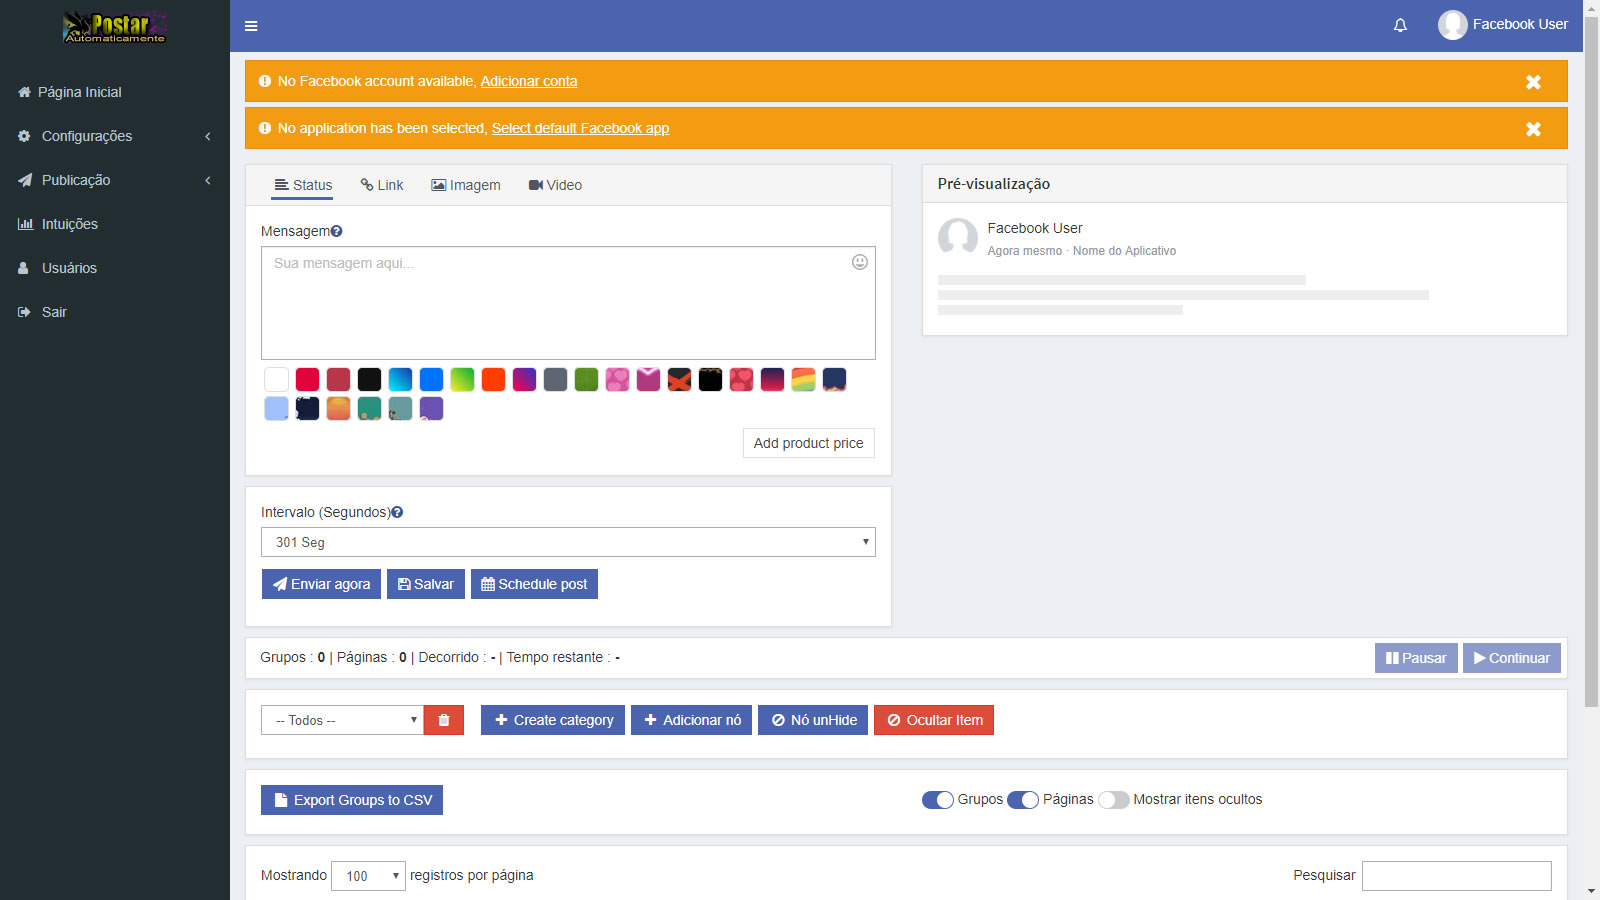This screenshot has height=900, width=1600.
Task: Open the Usuários section
Action: (68, 268)
